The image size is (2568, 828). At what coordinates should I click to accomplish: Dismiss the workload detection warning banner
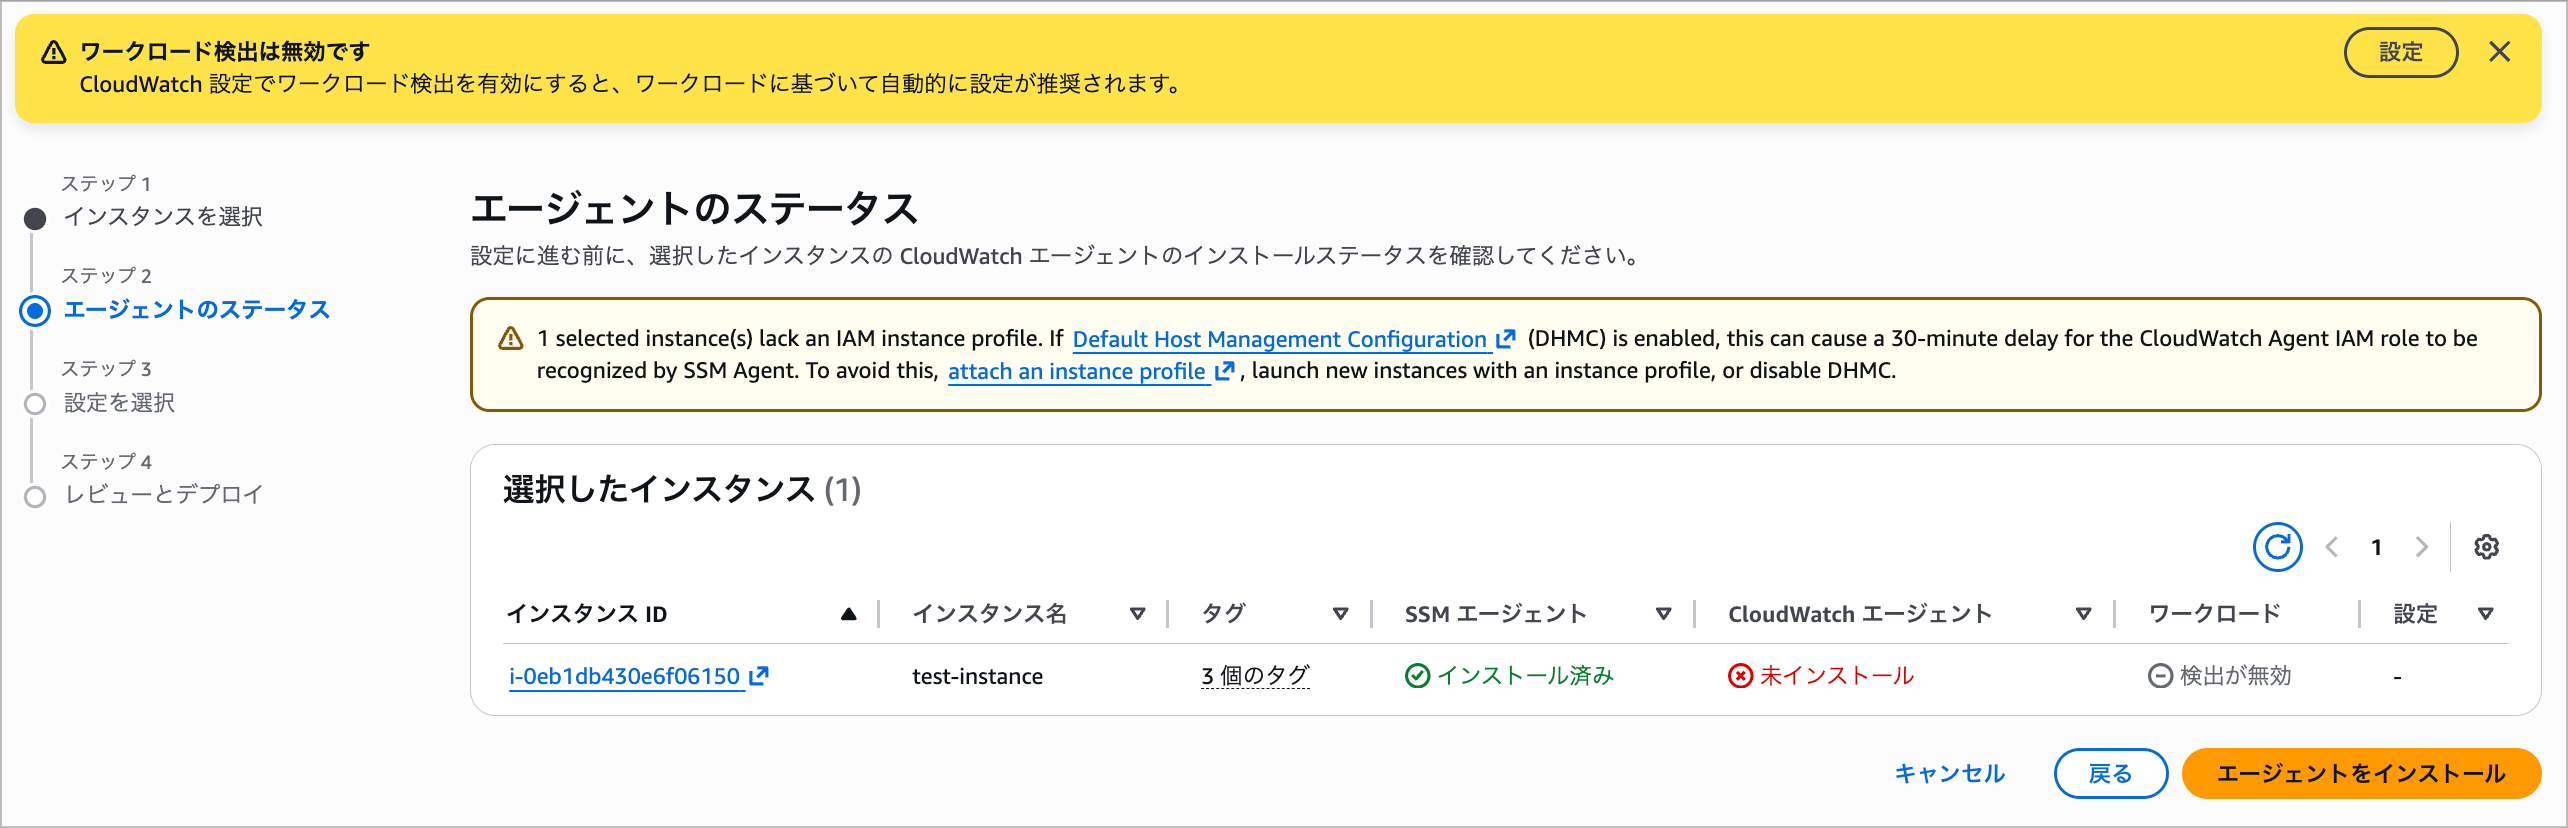[2499, 52]
